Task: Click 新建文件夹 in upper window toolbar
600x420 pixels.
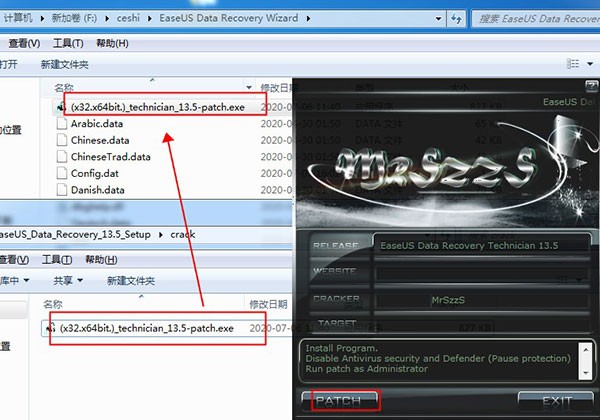Action: 64,64
